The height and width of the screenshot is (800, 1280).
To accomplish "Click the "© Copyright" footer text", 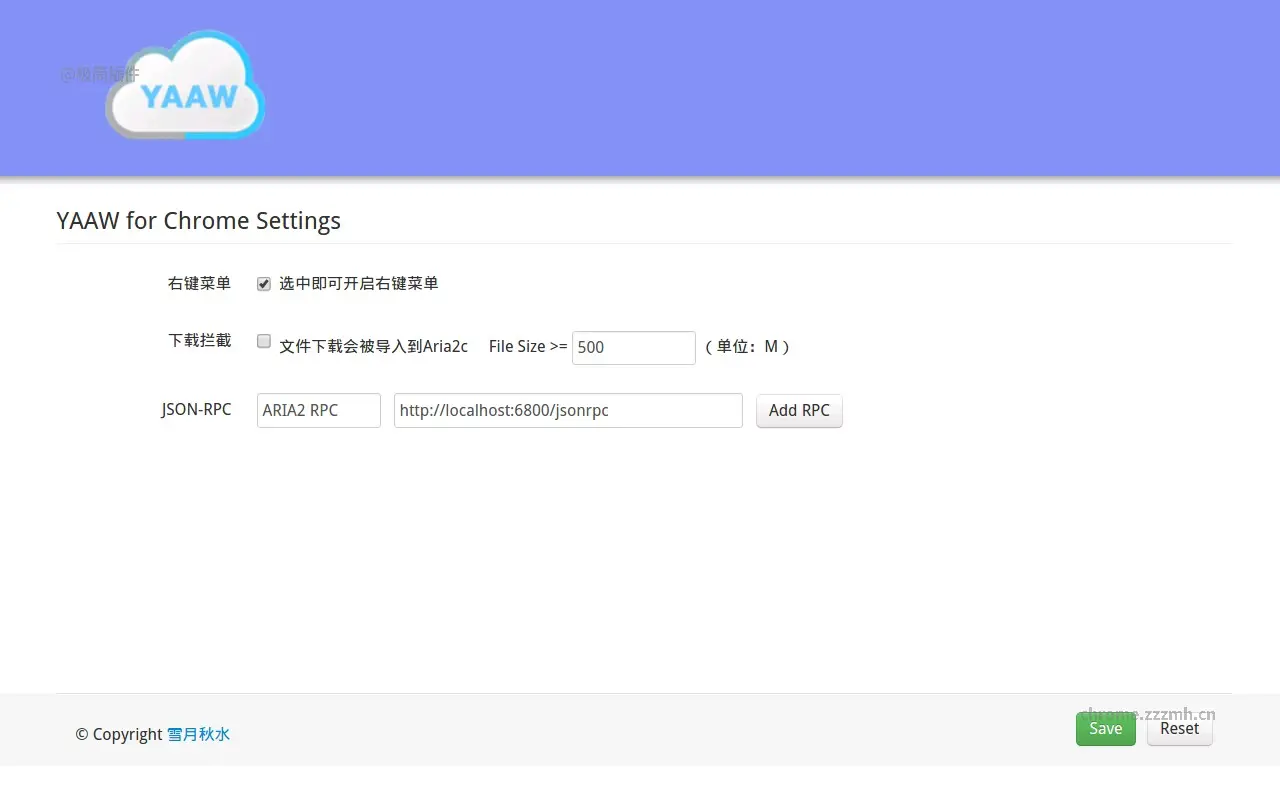I will click(118, 734).
